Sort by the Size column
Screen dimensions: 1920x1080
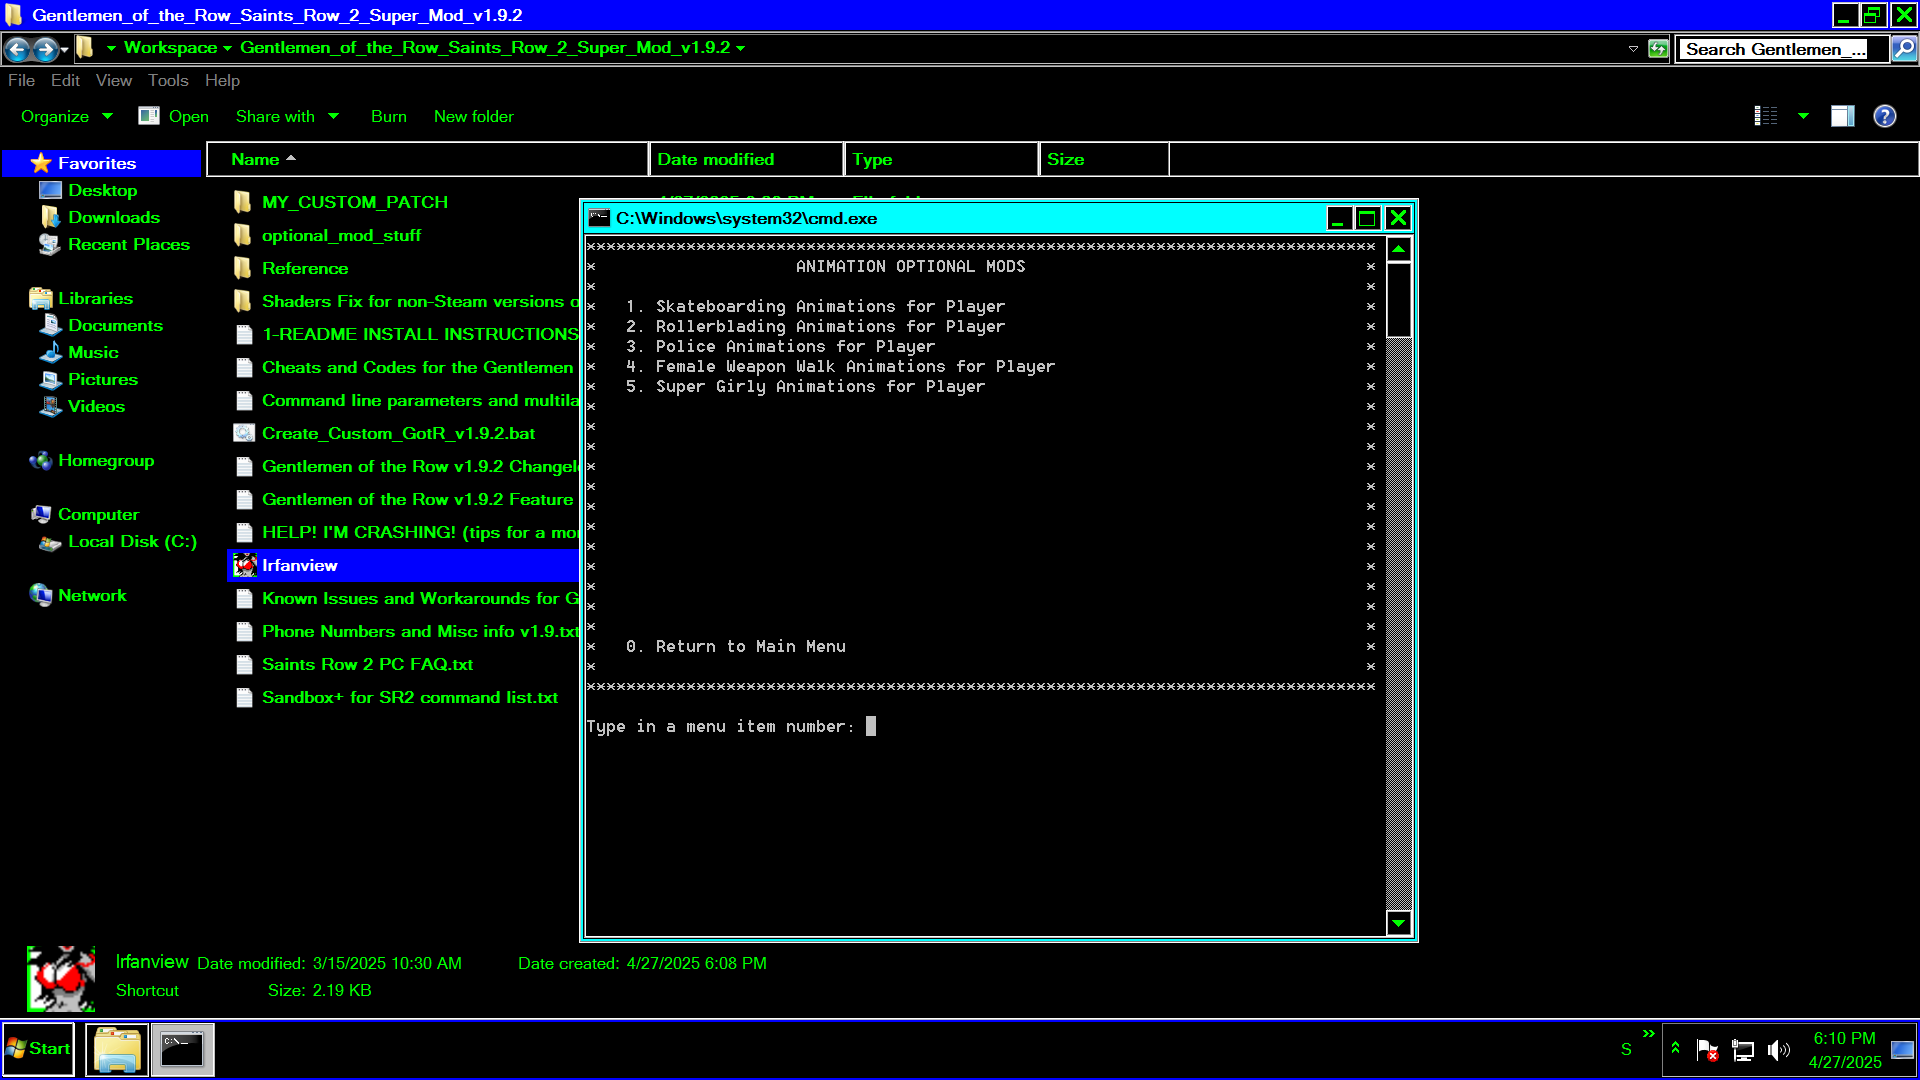(1104, 160)
